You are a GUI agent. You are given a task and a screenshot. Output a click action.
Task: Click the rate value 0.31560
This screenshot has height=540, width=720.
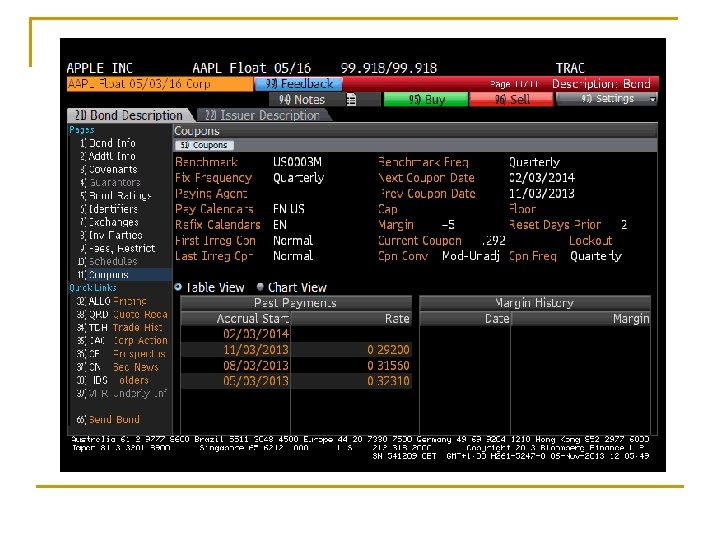click(x=388, y=366)
